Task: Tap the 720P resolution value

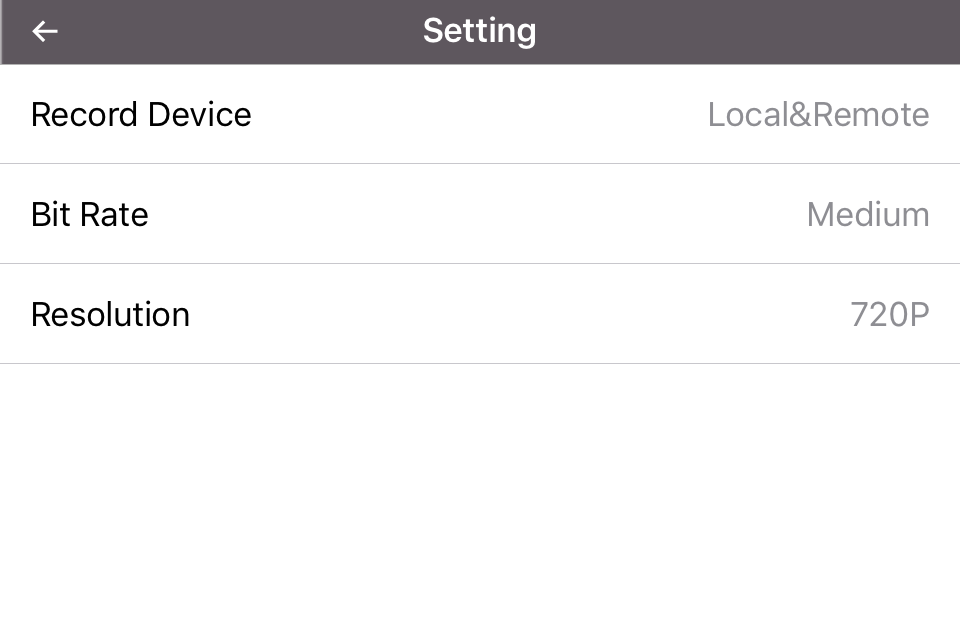Action: pyautogui.click(x=890, y=314)
